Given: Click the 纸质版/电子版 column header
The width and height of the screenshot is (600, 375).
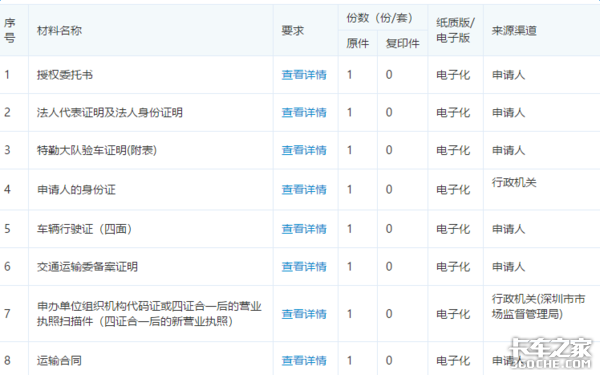Looking at the screenshot, I should tap(455, 30).
